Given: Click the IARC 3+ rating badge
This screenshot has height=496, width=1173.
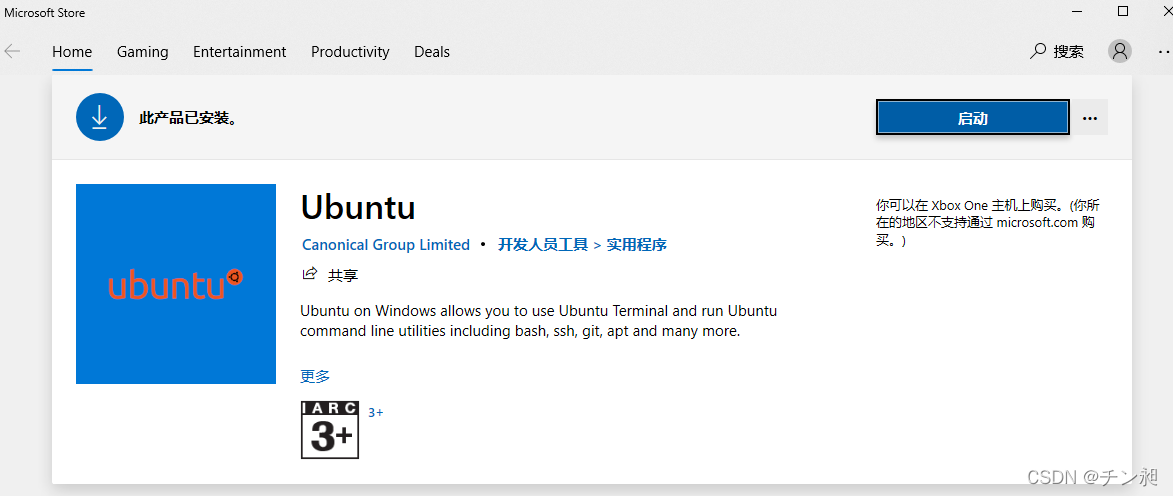Looking at the screenshot, I should click(330, 430).
